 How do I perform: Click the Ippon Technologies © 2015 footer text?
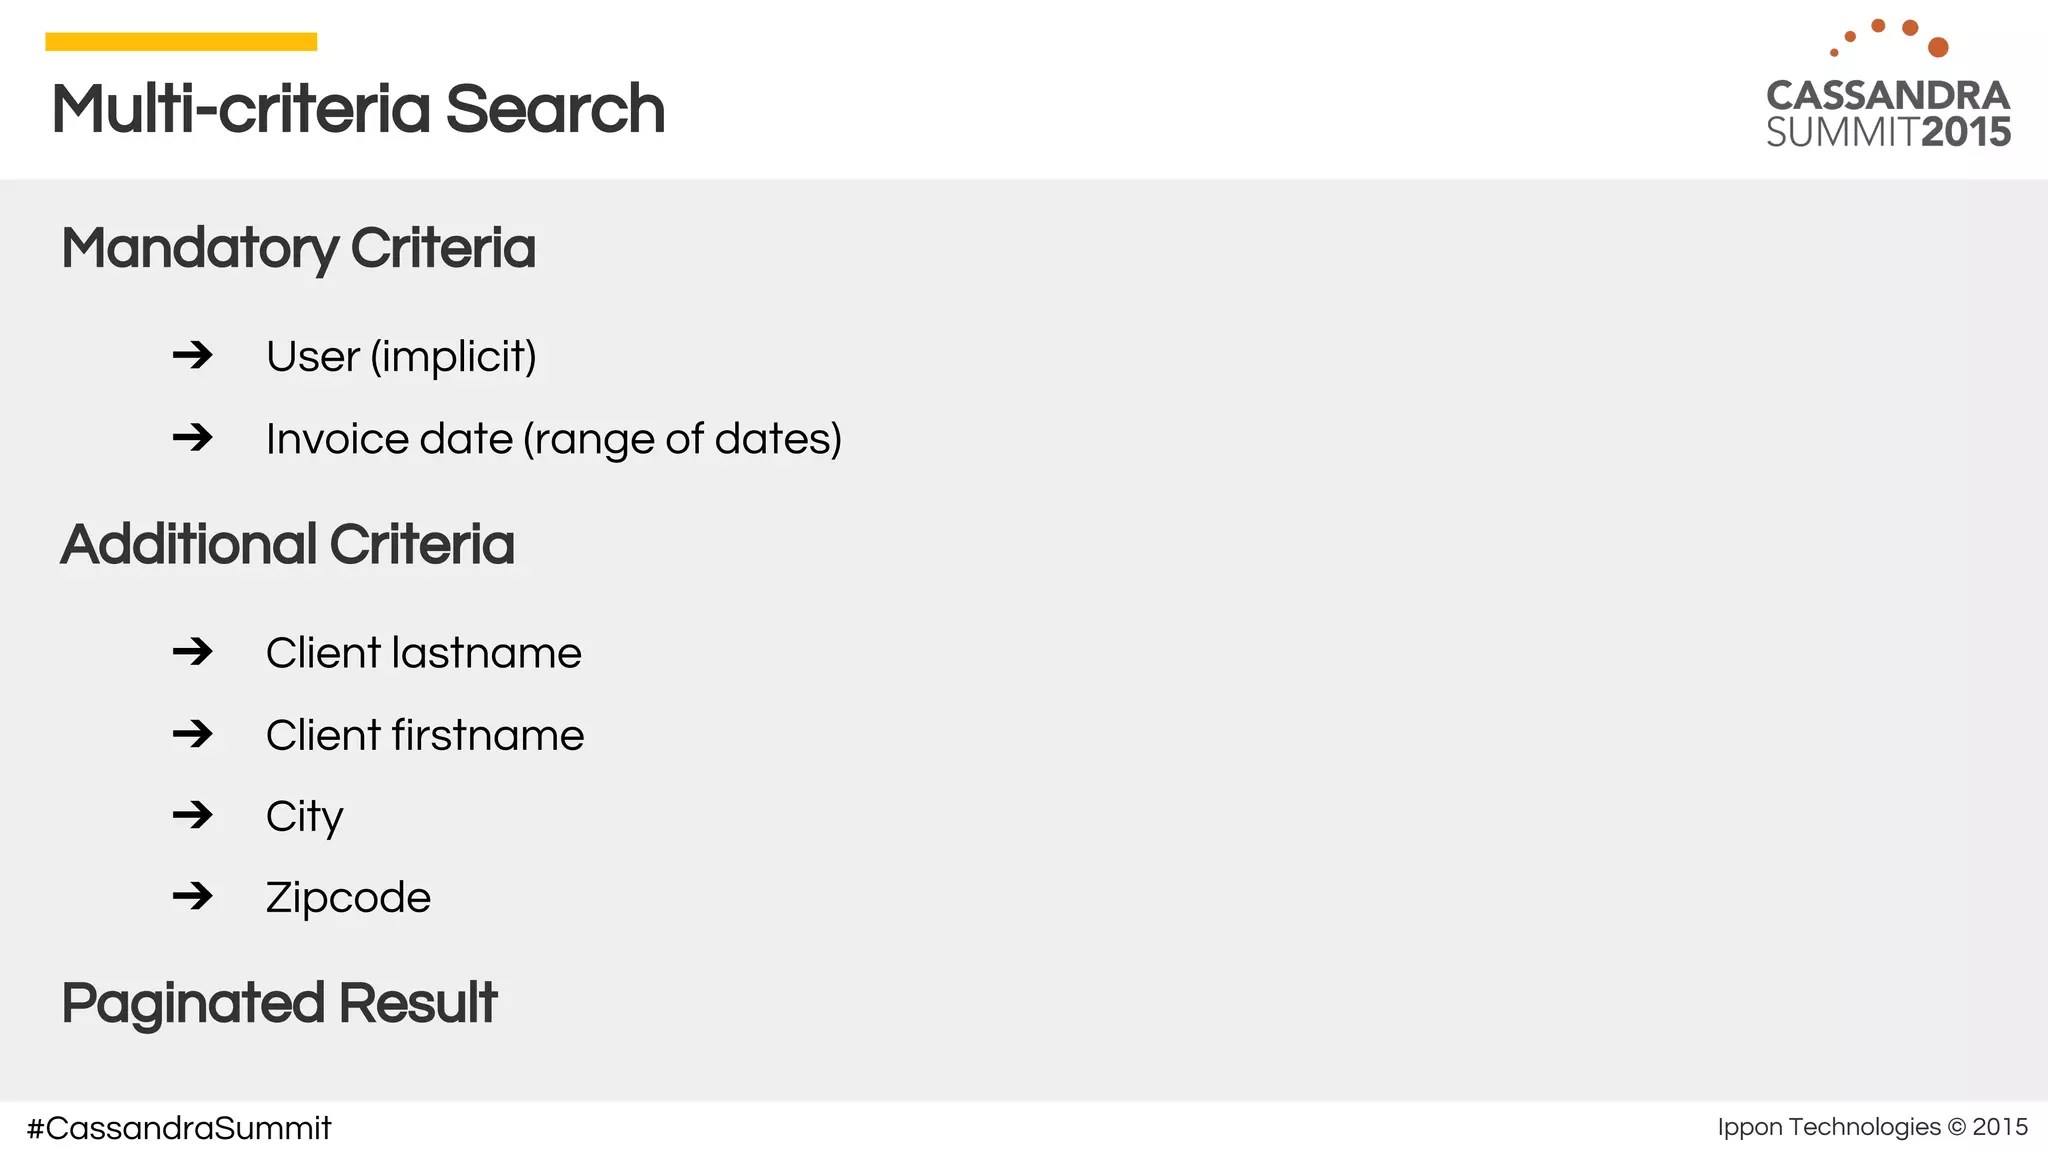click(1872, 1127)
